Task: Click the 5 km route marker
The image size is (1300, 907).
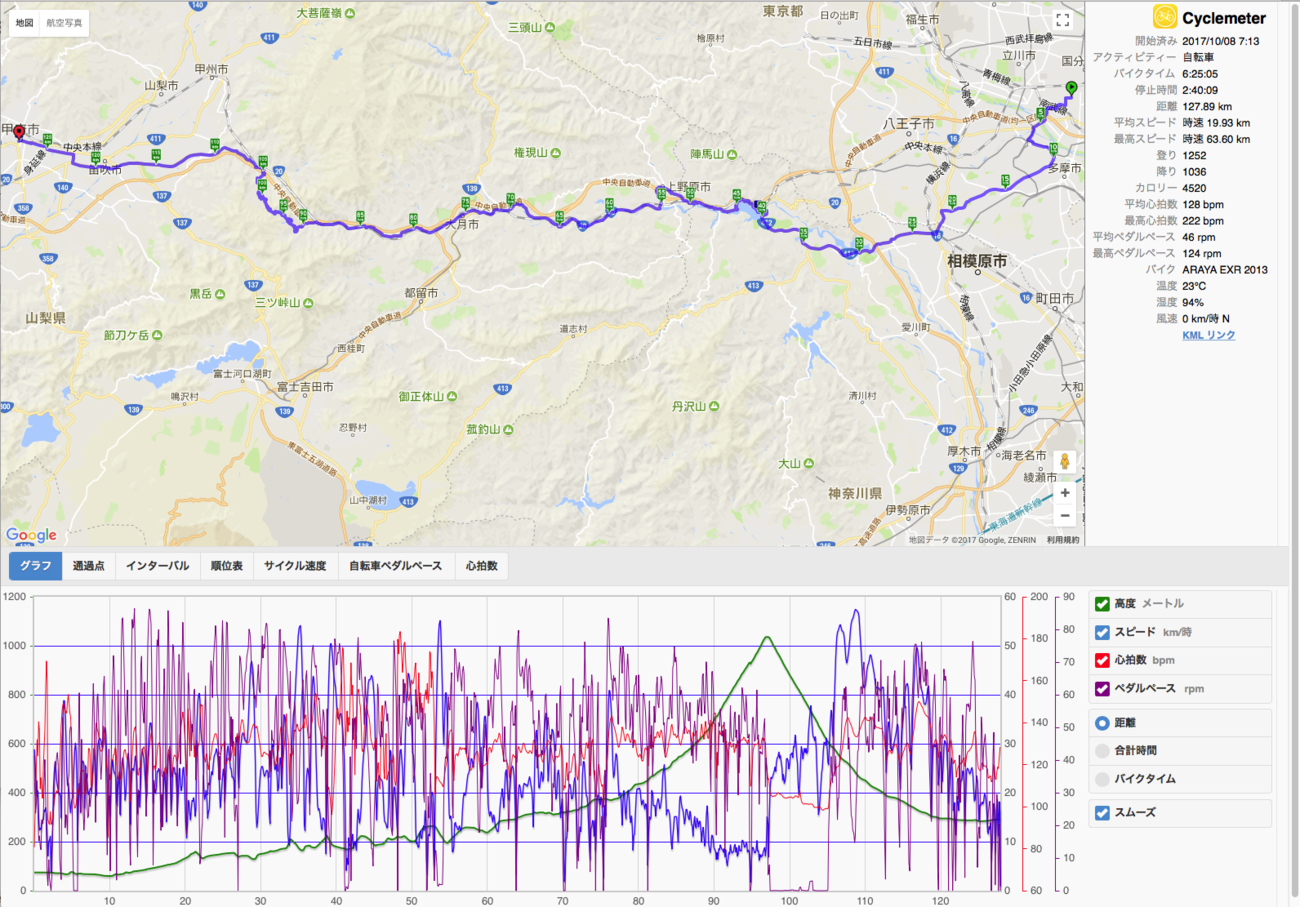Action: pos(1041,114)
